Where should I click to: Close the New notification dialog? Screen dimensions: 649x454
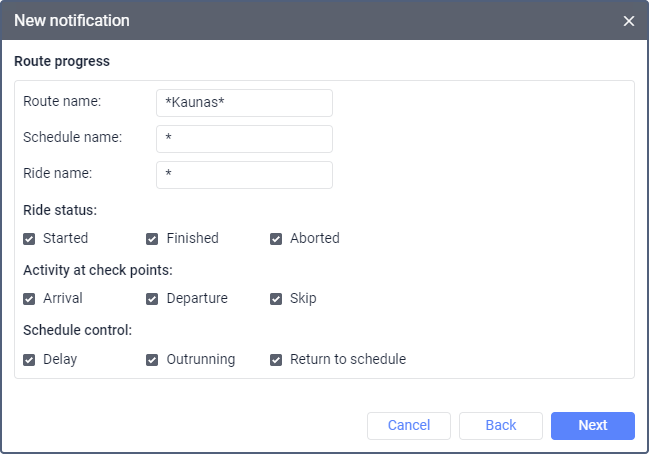pyautogui.click(x=629, y=21)
